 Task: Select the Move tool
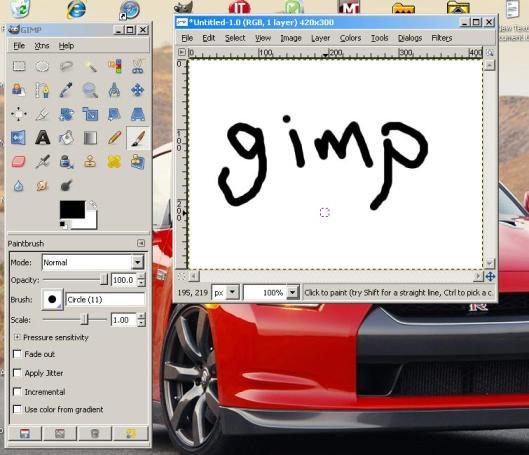click(x=138, y=90)
